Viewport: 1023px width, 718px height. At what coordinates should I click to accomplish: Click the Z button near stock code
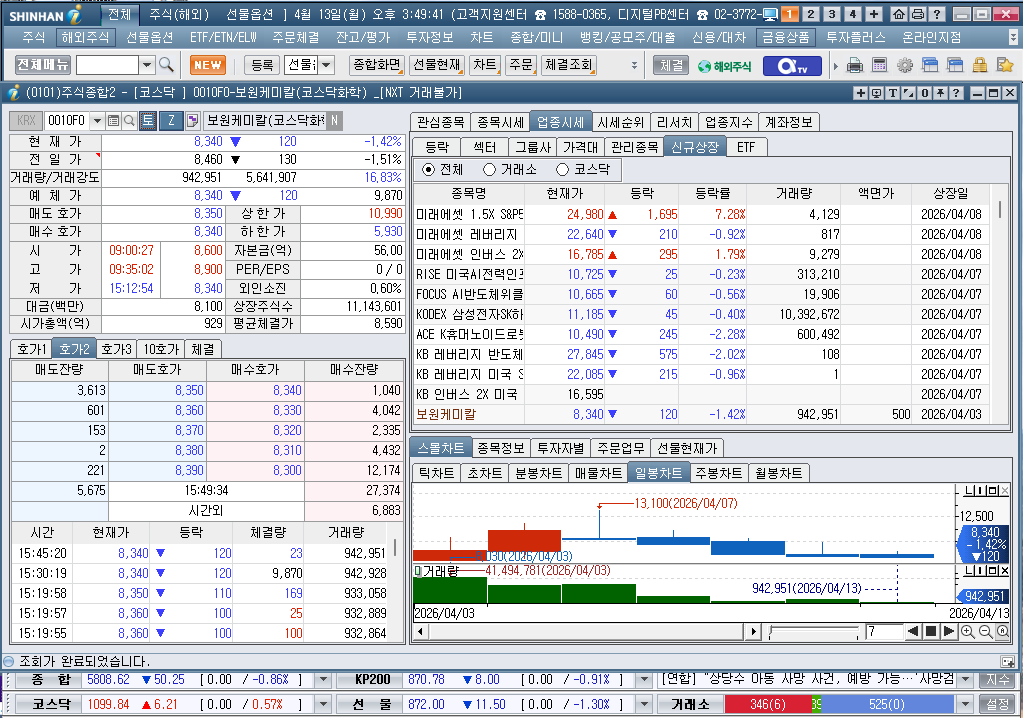(x=171, y=121)
